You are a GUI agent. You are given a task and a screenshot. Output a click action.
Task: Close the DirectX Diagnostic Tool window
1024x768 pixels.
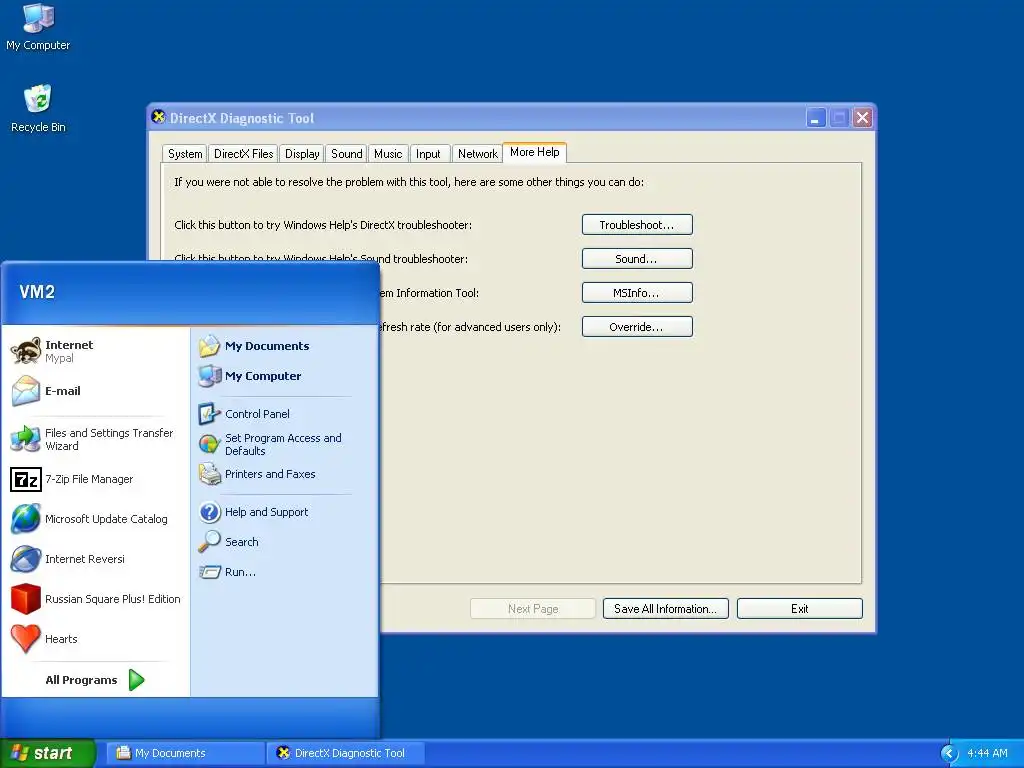click(x=862, y=118)
